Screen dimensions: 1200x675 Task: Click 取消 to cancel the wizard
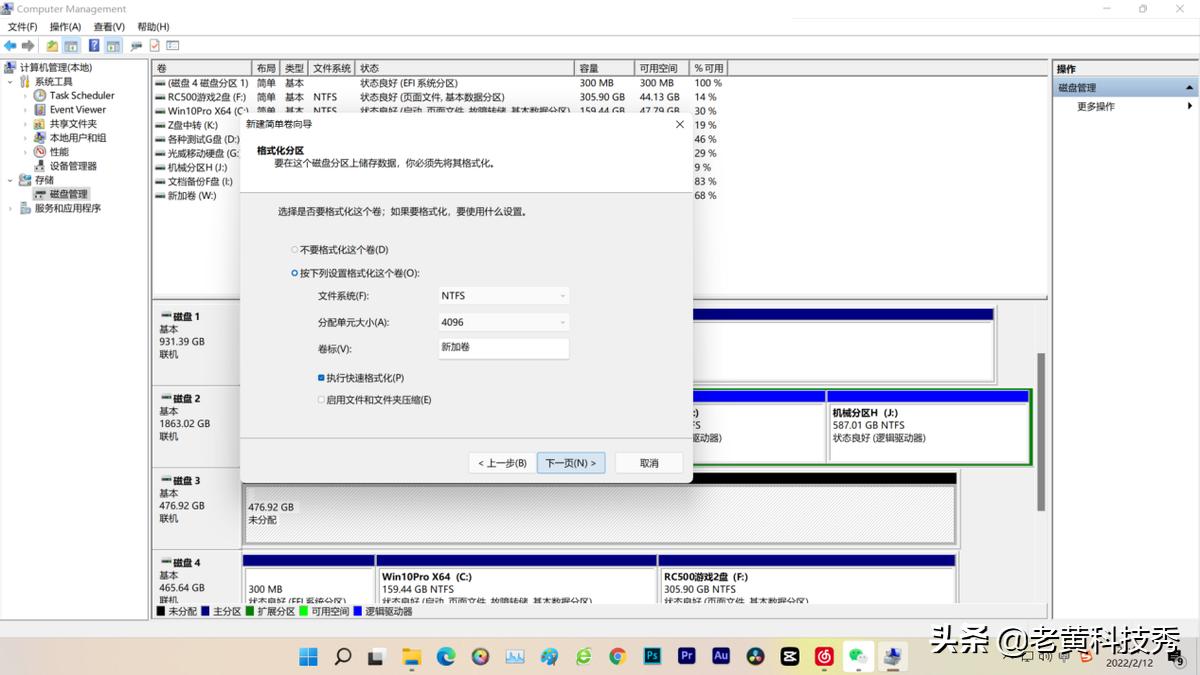(x=649, y=463)
